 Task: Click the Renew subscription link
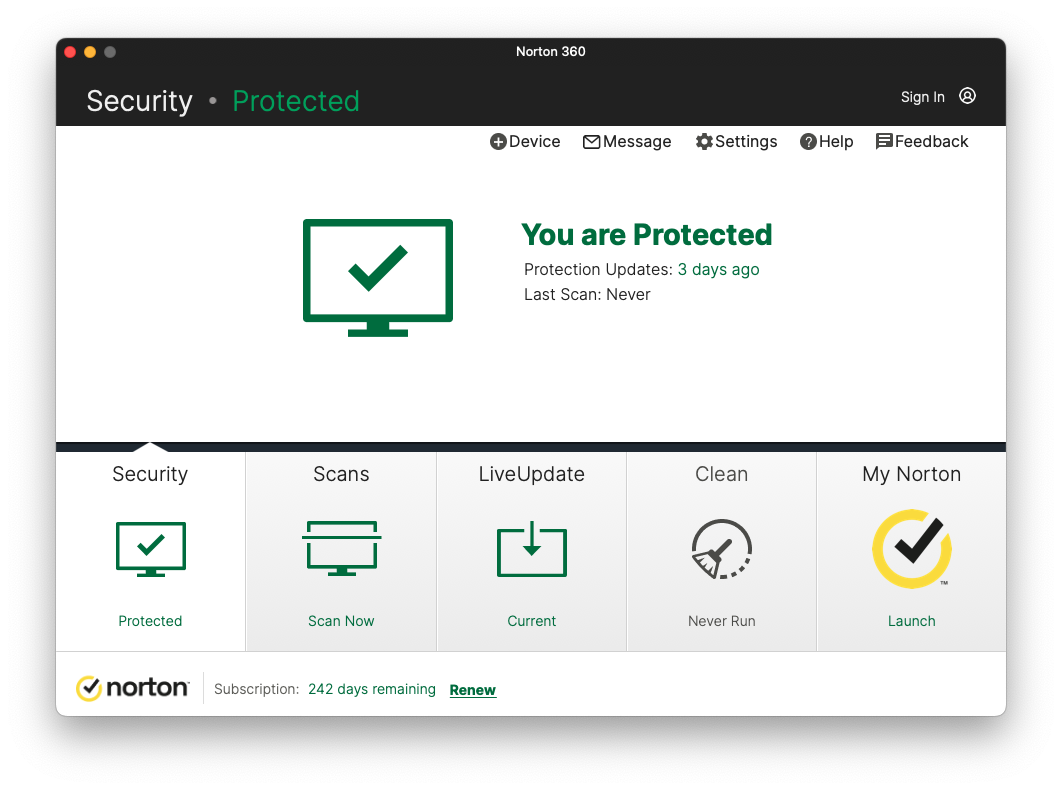(x=472, y=690)
